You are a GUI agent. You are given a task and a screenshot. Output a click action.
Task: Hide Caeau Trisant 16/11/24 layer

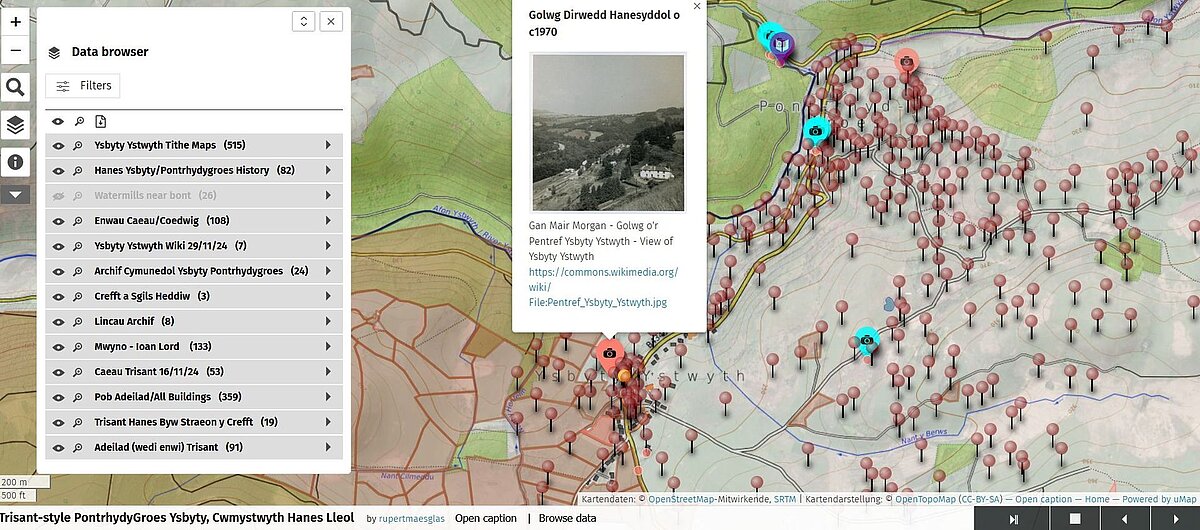point(58,372)
